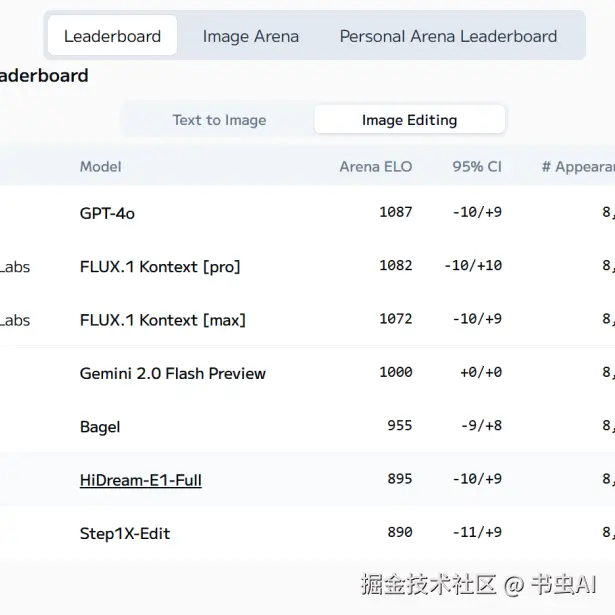This screenshot has width=615, height=615.
Task: Click the Bagel model name
Action: click(x=100, y=427)
